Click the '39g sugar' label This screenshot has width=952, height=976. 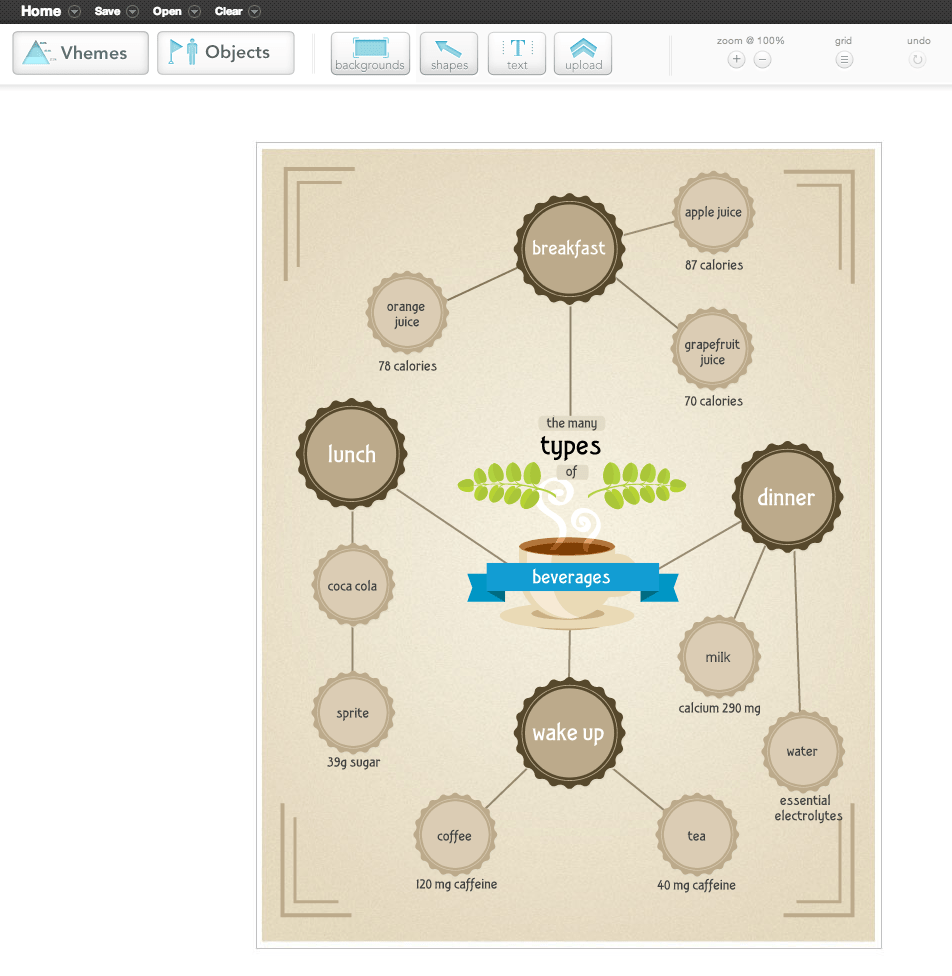click(354, 762)
